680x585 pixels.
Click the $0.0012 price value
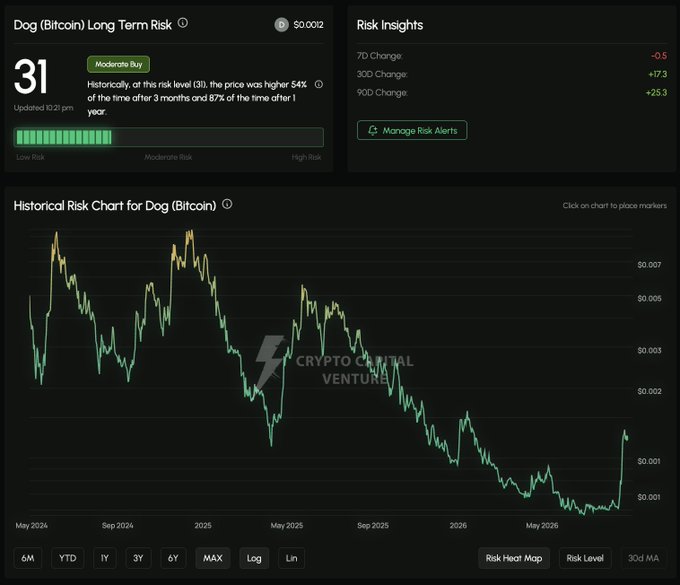[x=308, y=25]
